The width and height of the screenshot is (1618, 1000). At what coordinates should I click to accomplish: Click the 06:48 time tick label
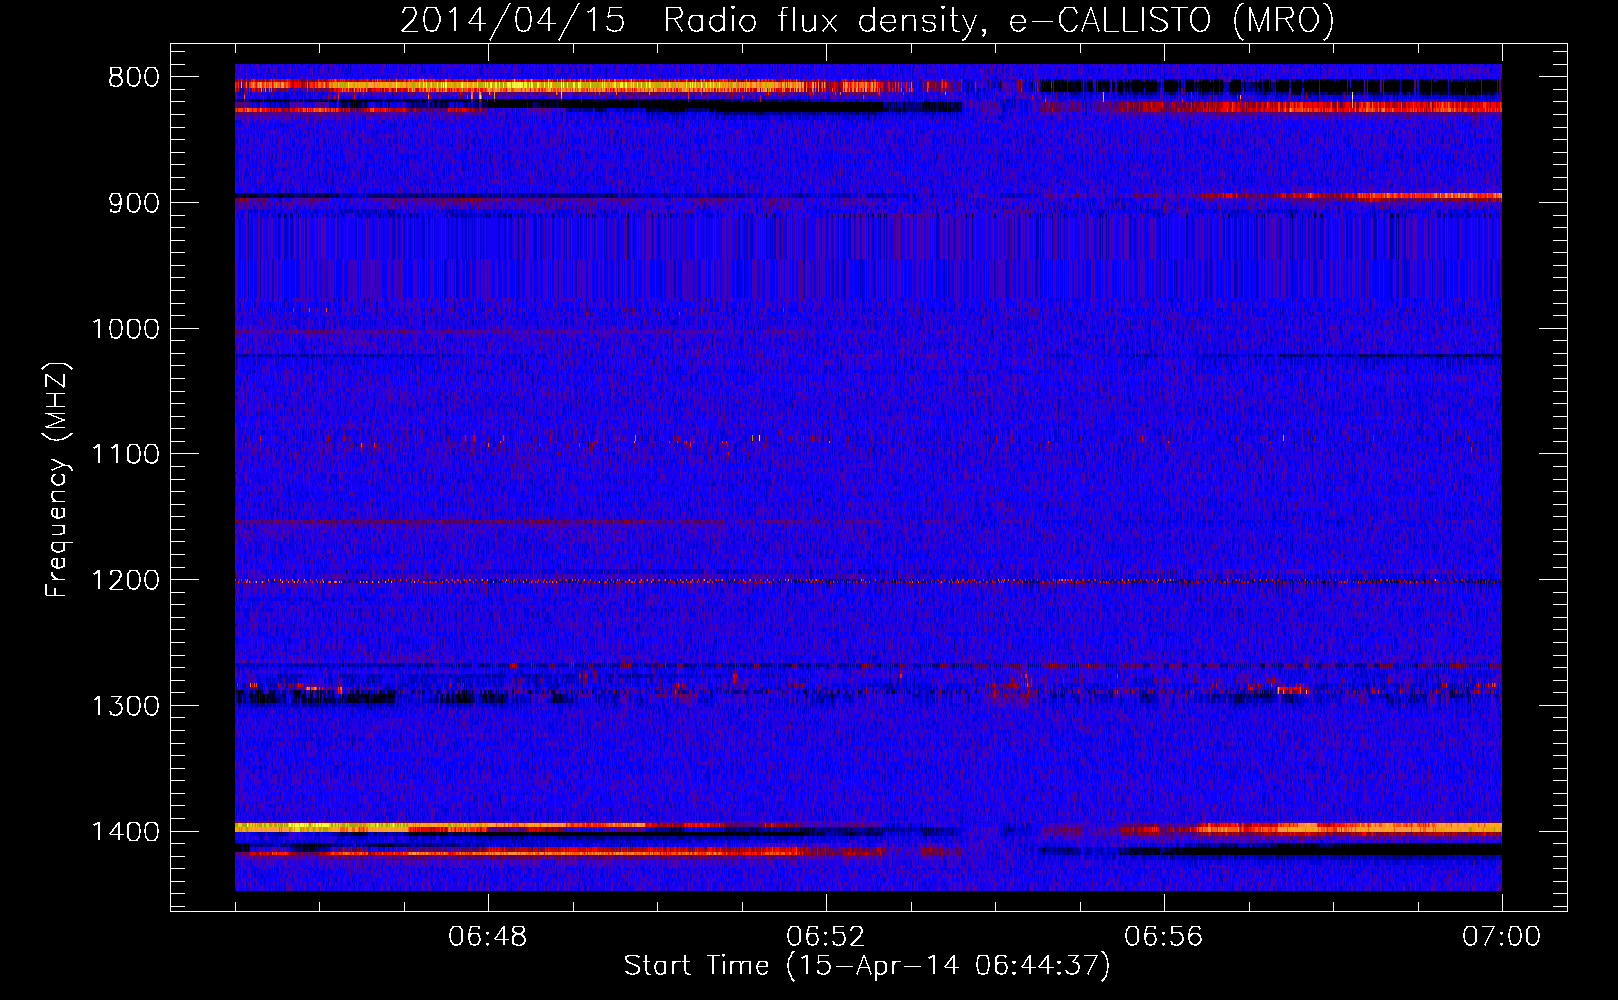488,937
